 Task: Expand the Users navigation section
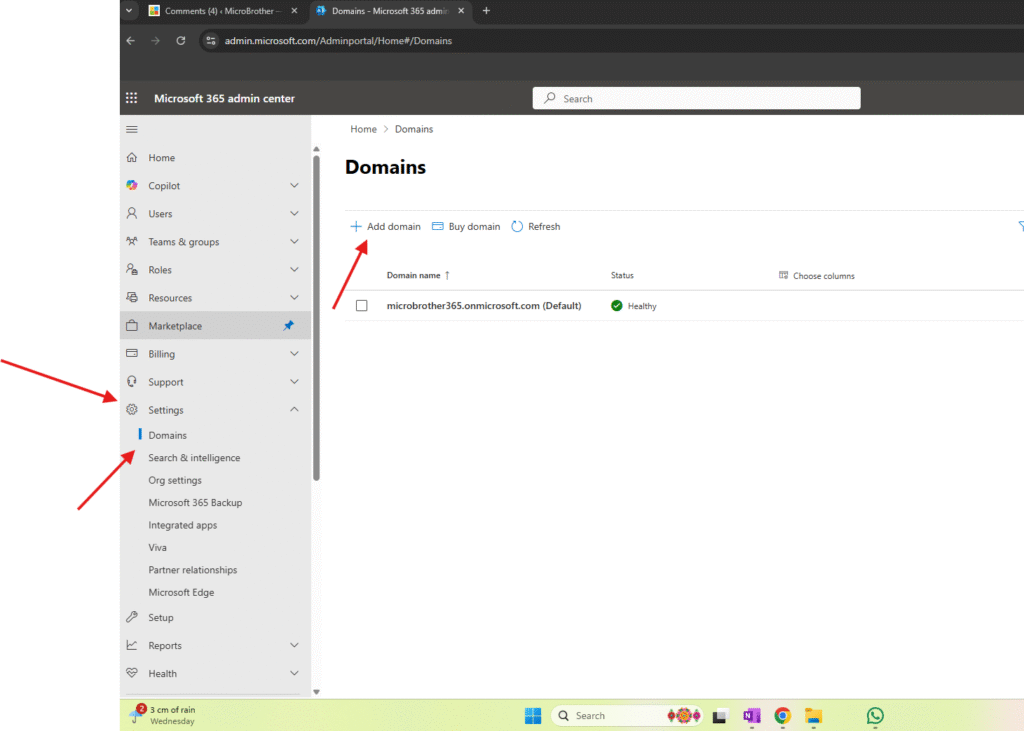tap(294, 214)
